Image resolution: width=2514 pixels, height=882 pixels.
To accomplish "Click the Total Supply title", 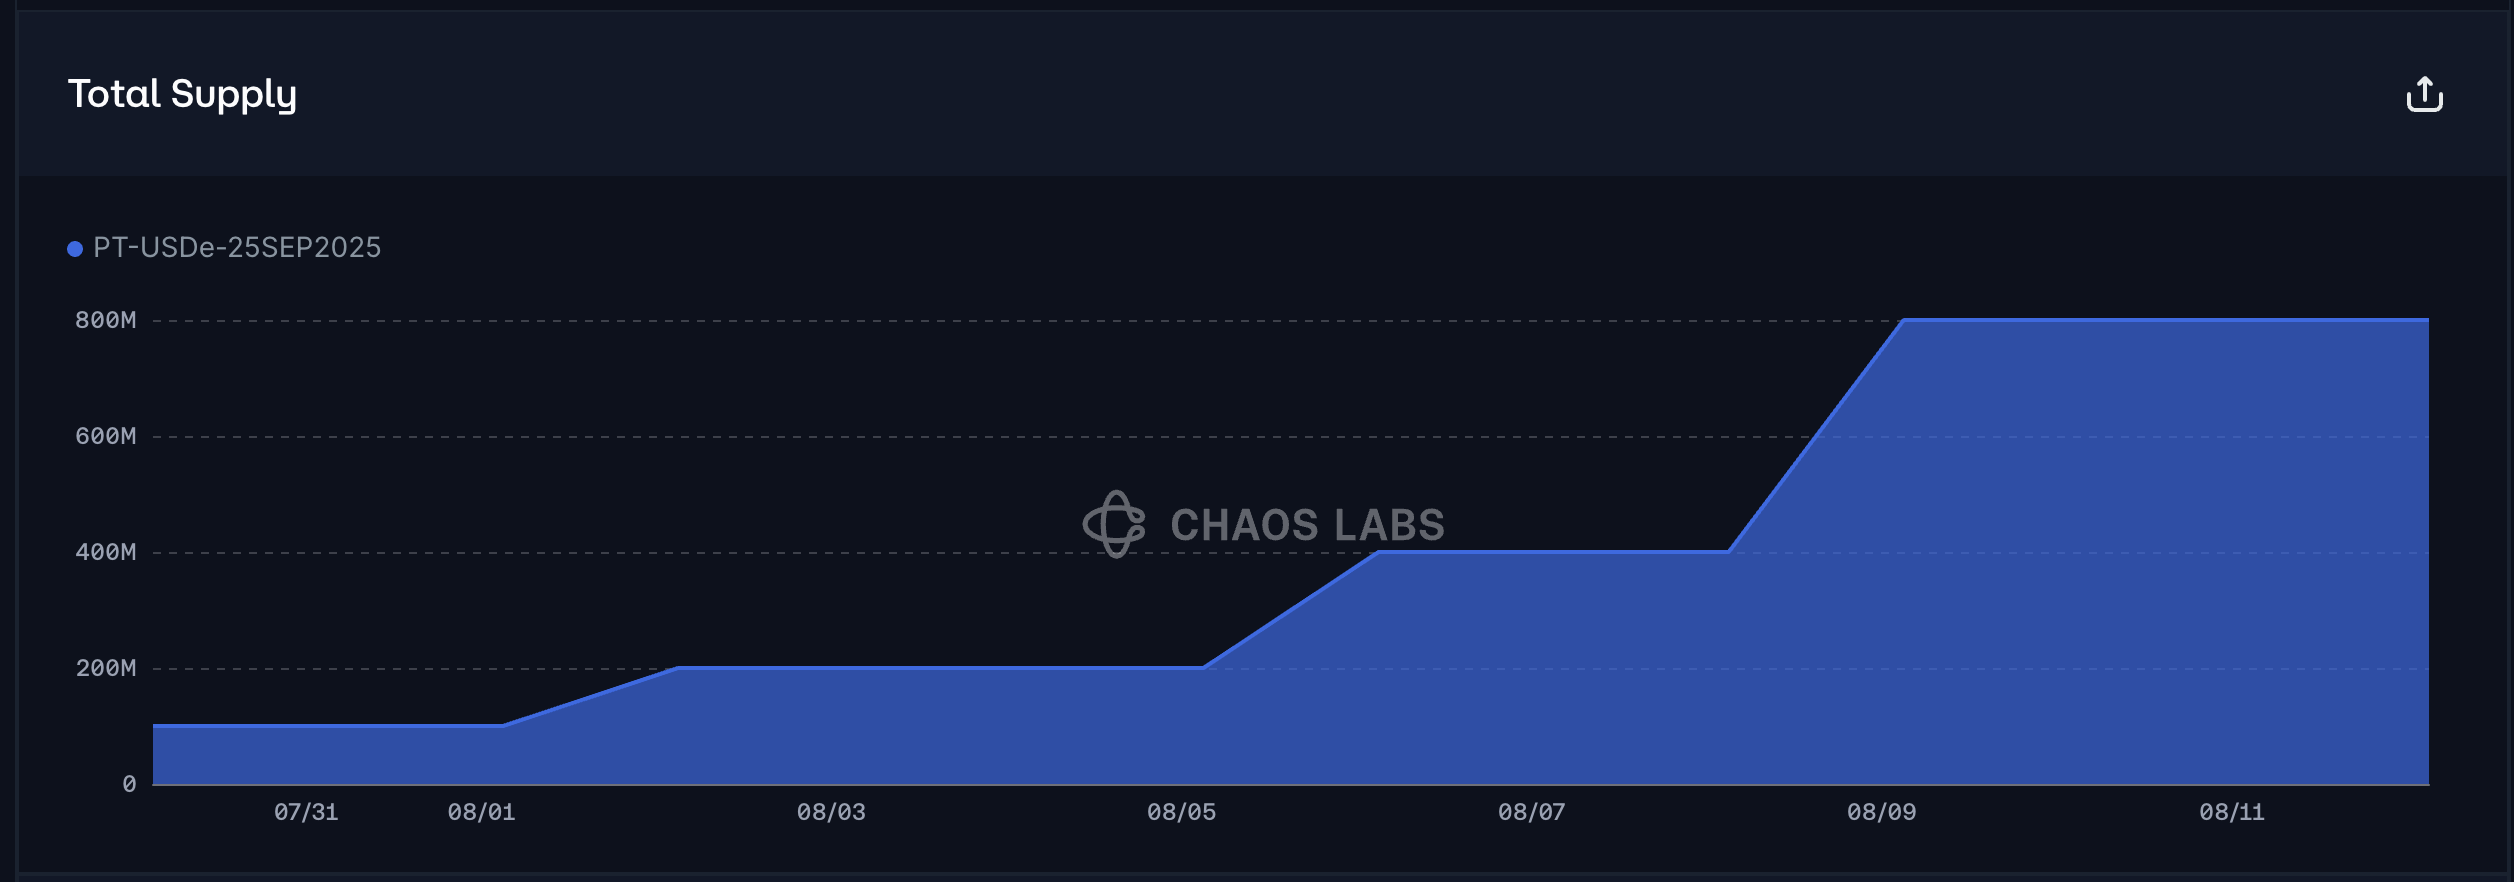I will [182, 95].
